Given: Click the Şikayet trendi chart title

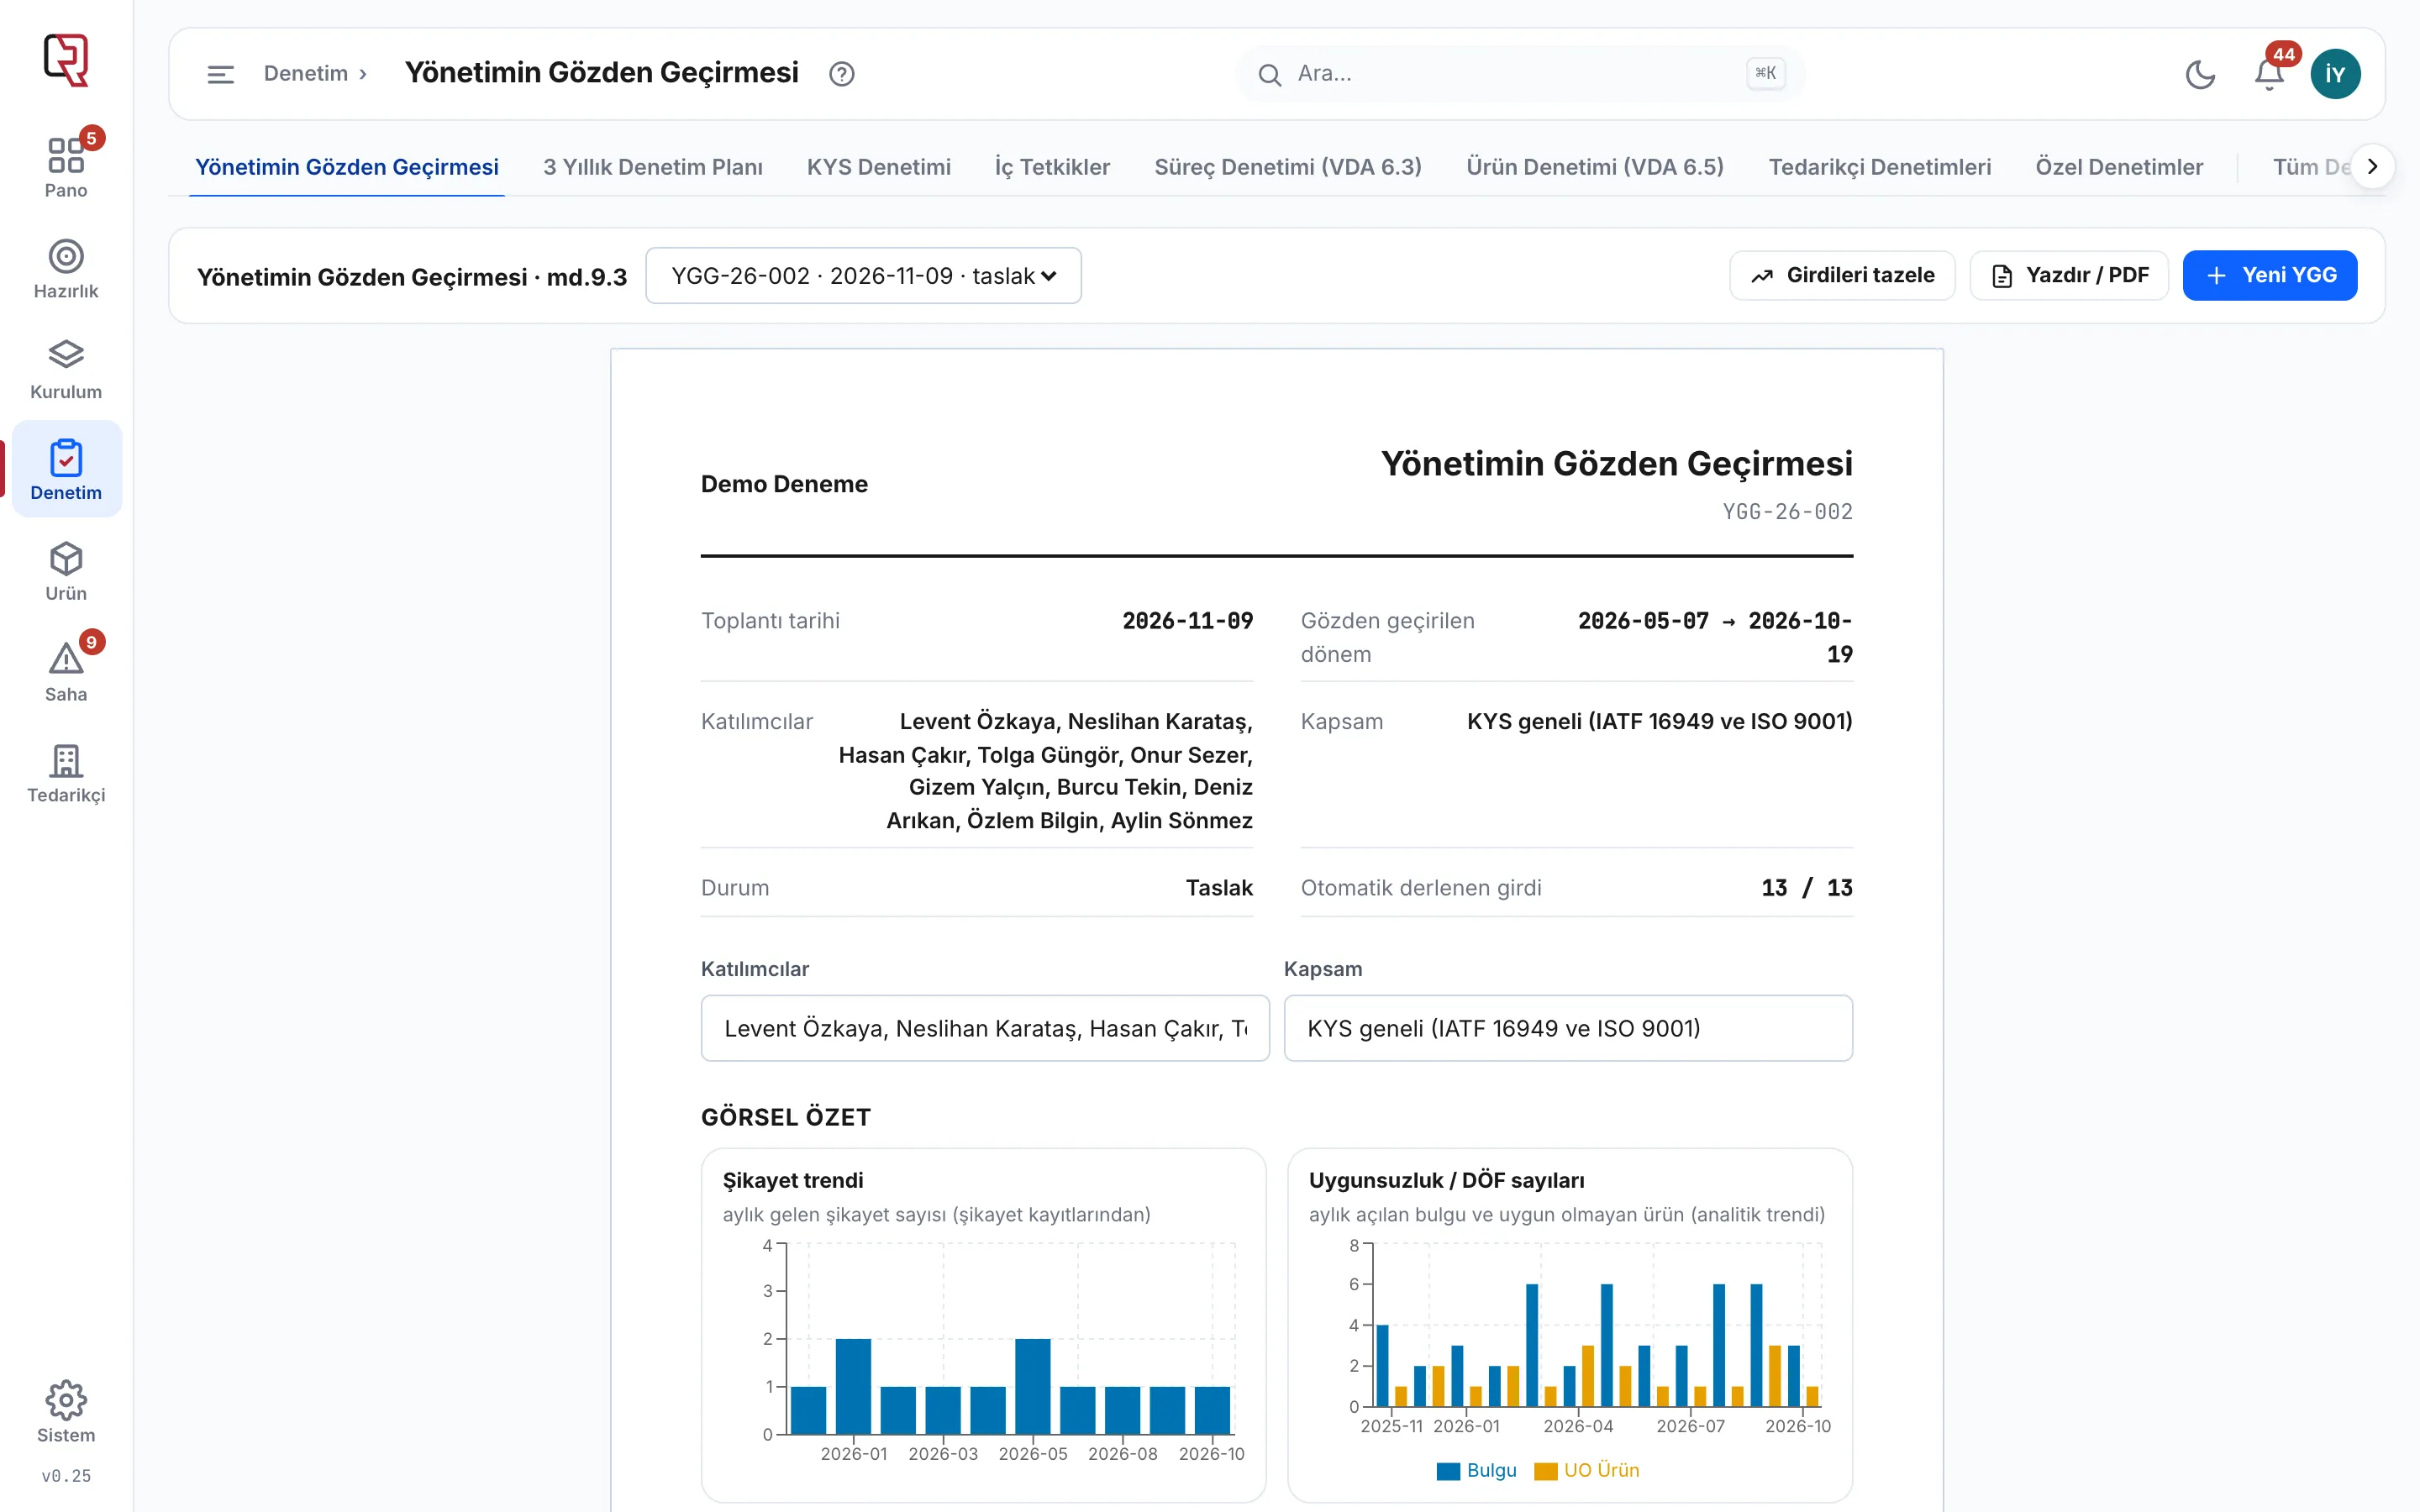Looking at the screenshot, I should coord(793,1181).
